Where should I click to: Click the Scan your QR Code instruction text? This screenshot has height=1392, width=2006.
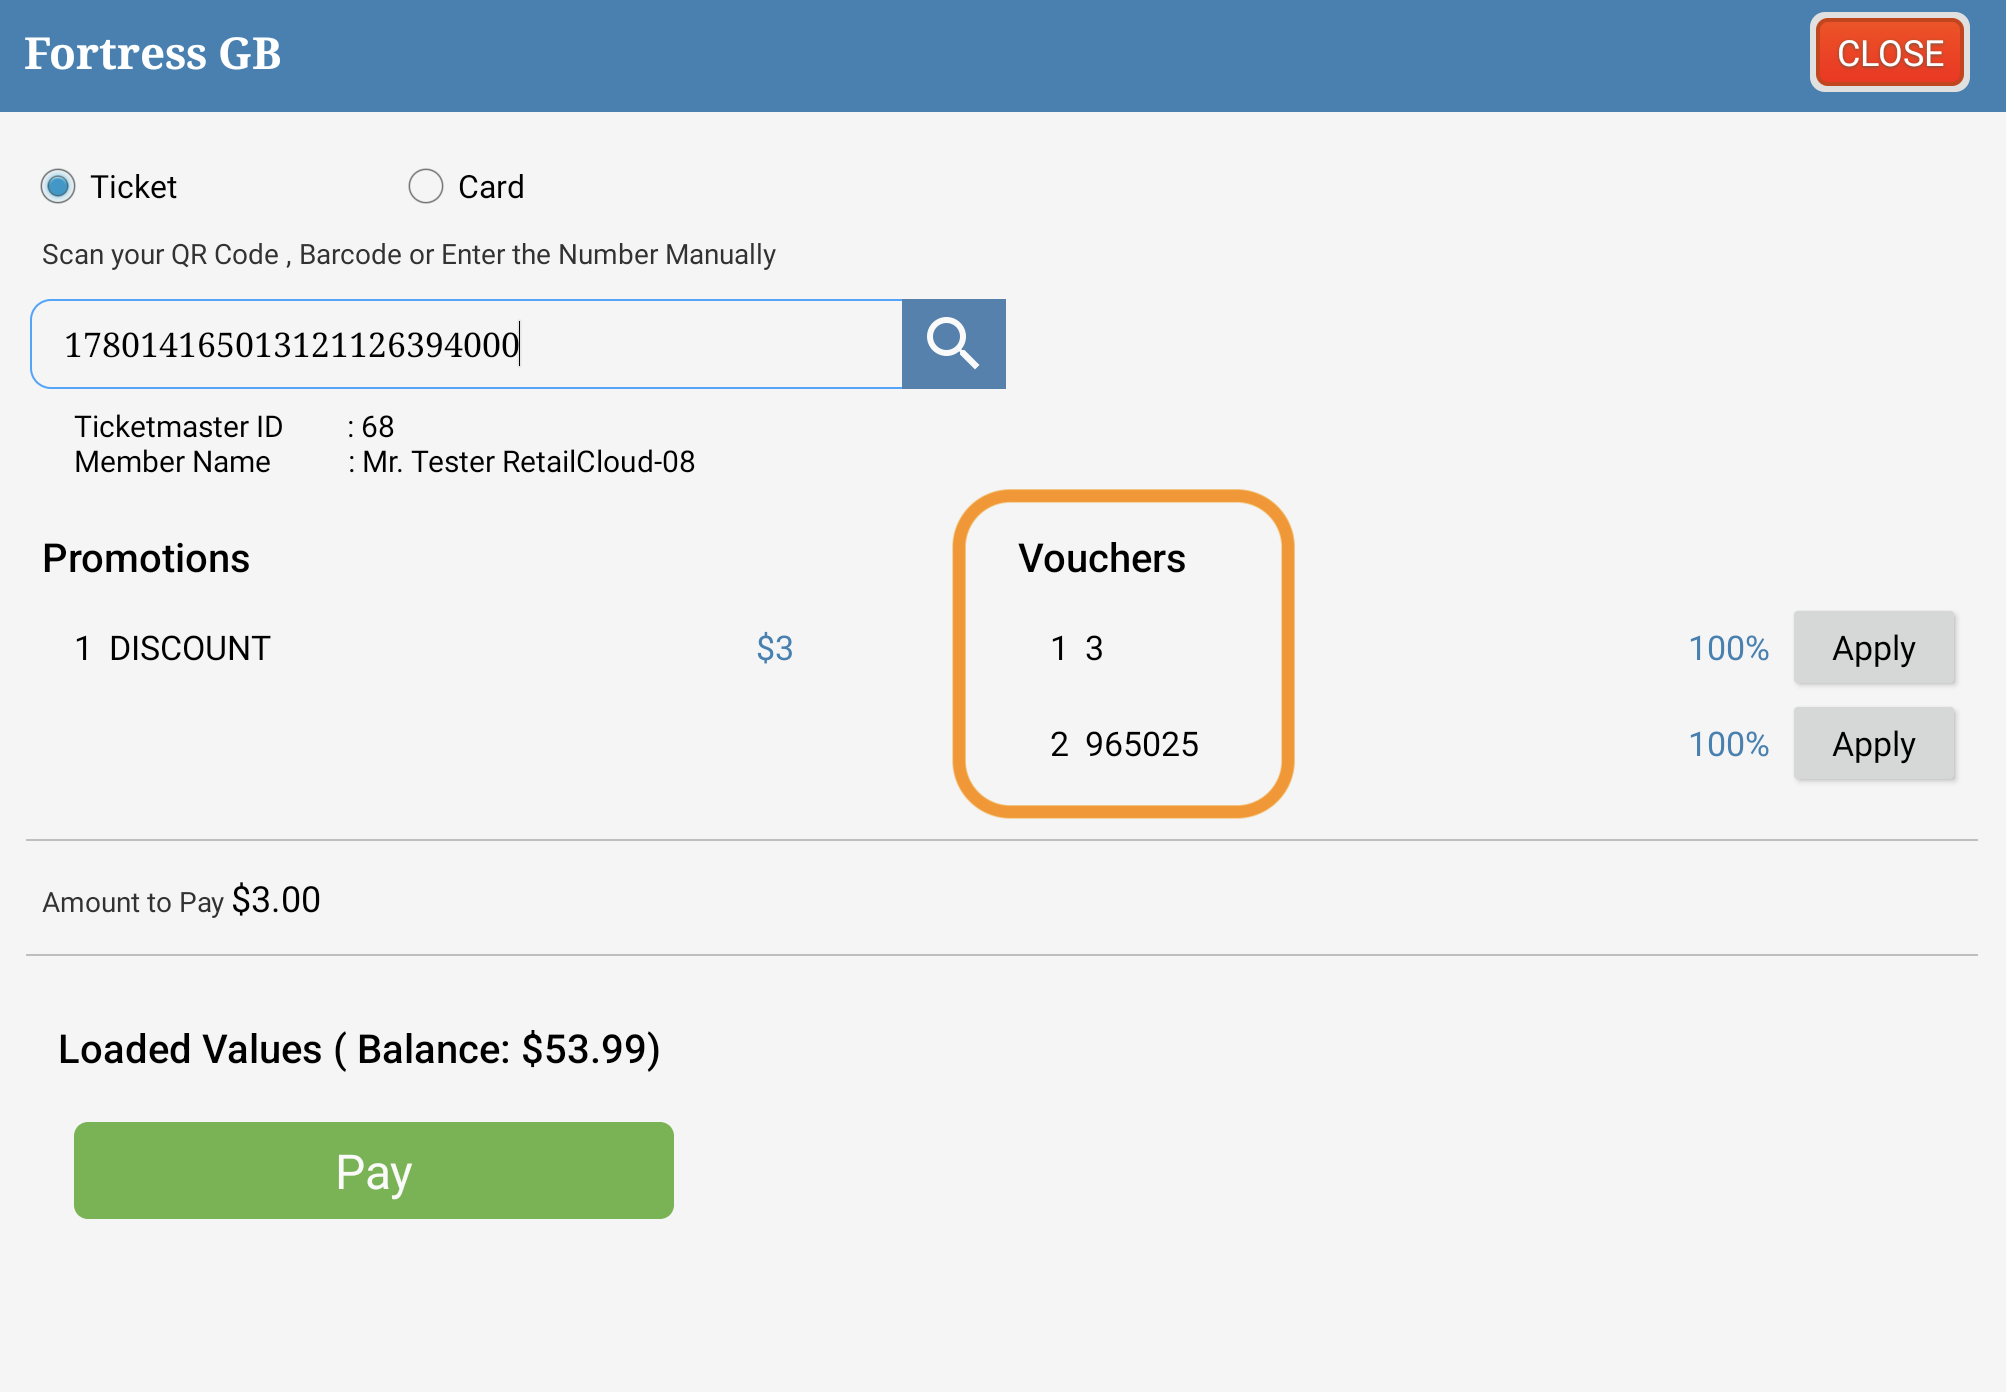409,255
